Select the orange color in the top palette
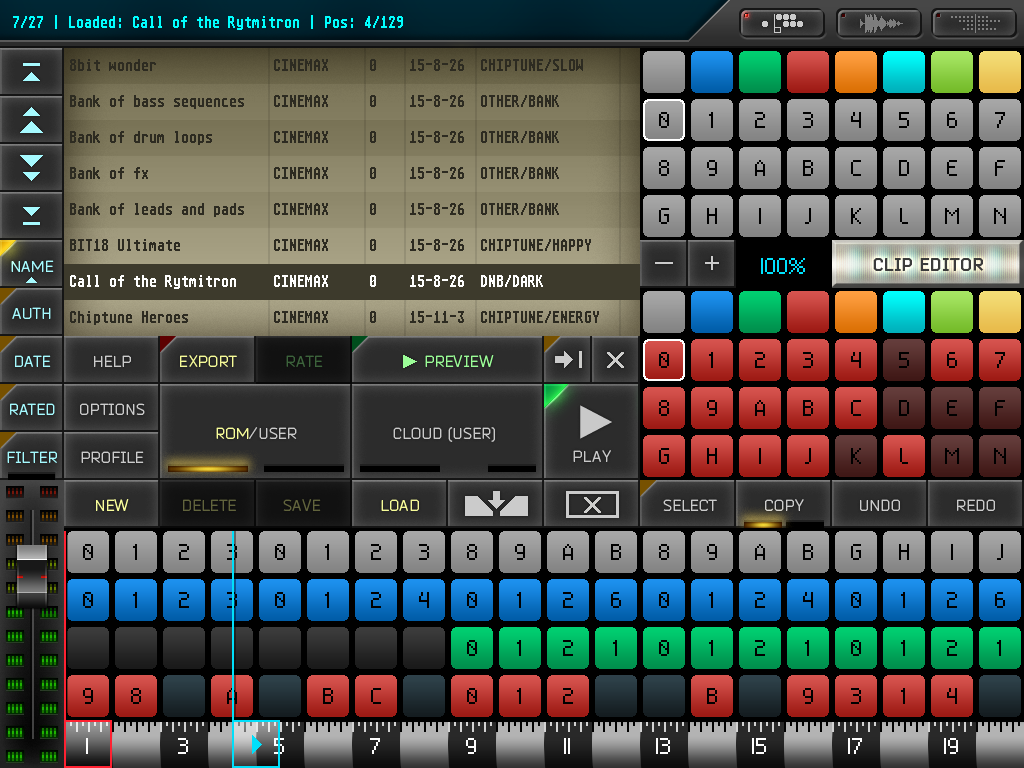 click(856, 72)
